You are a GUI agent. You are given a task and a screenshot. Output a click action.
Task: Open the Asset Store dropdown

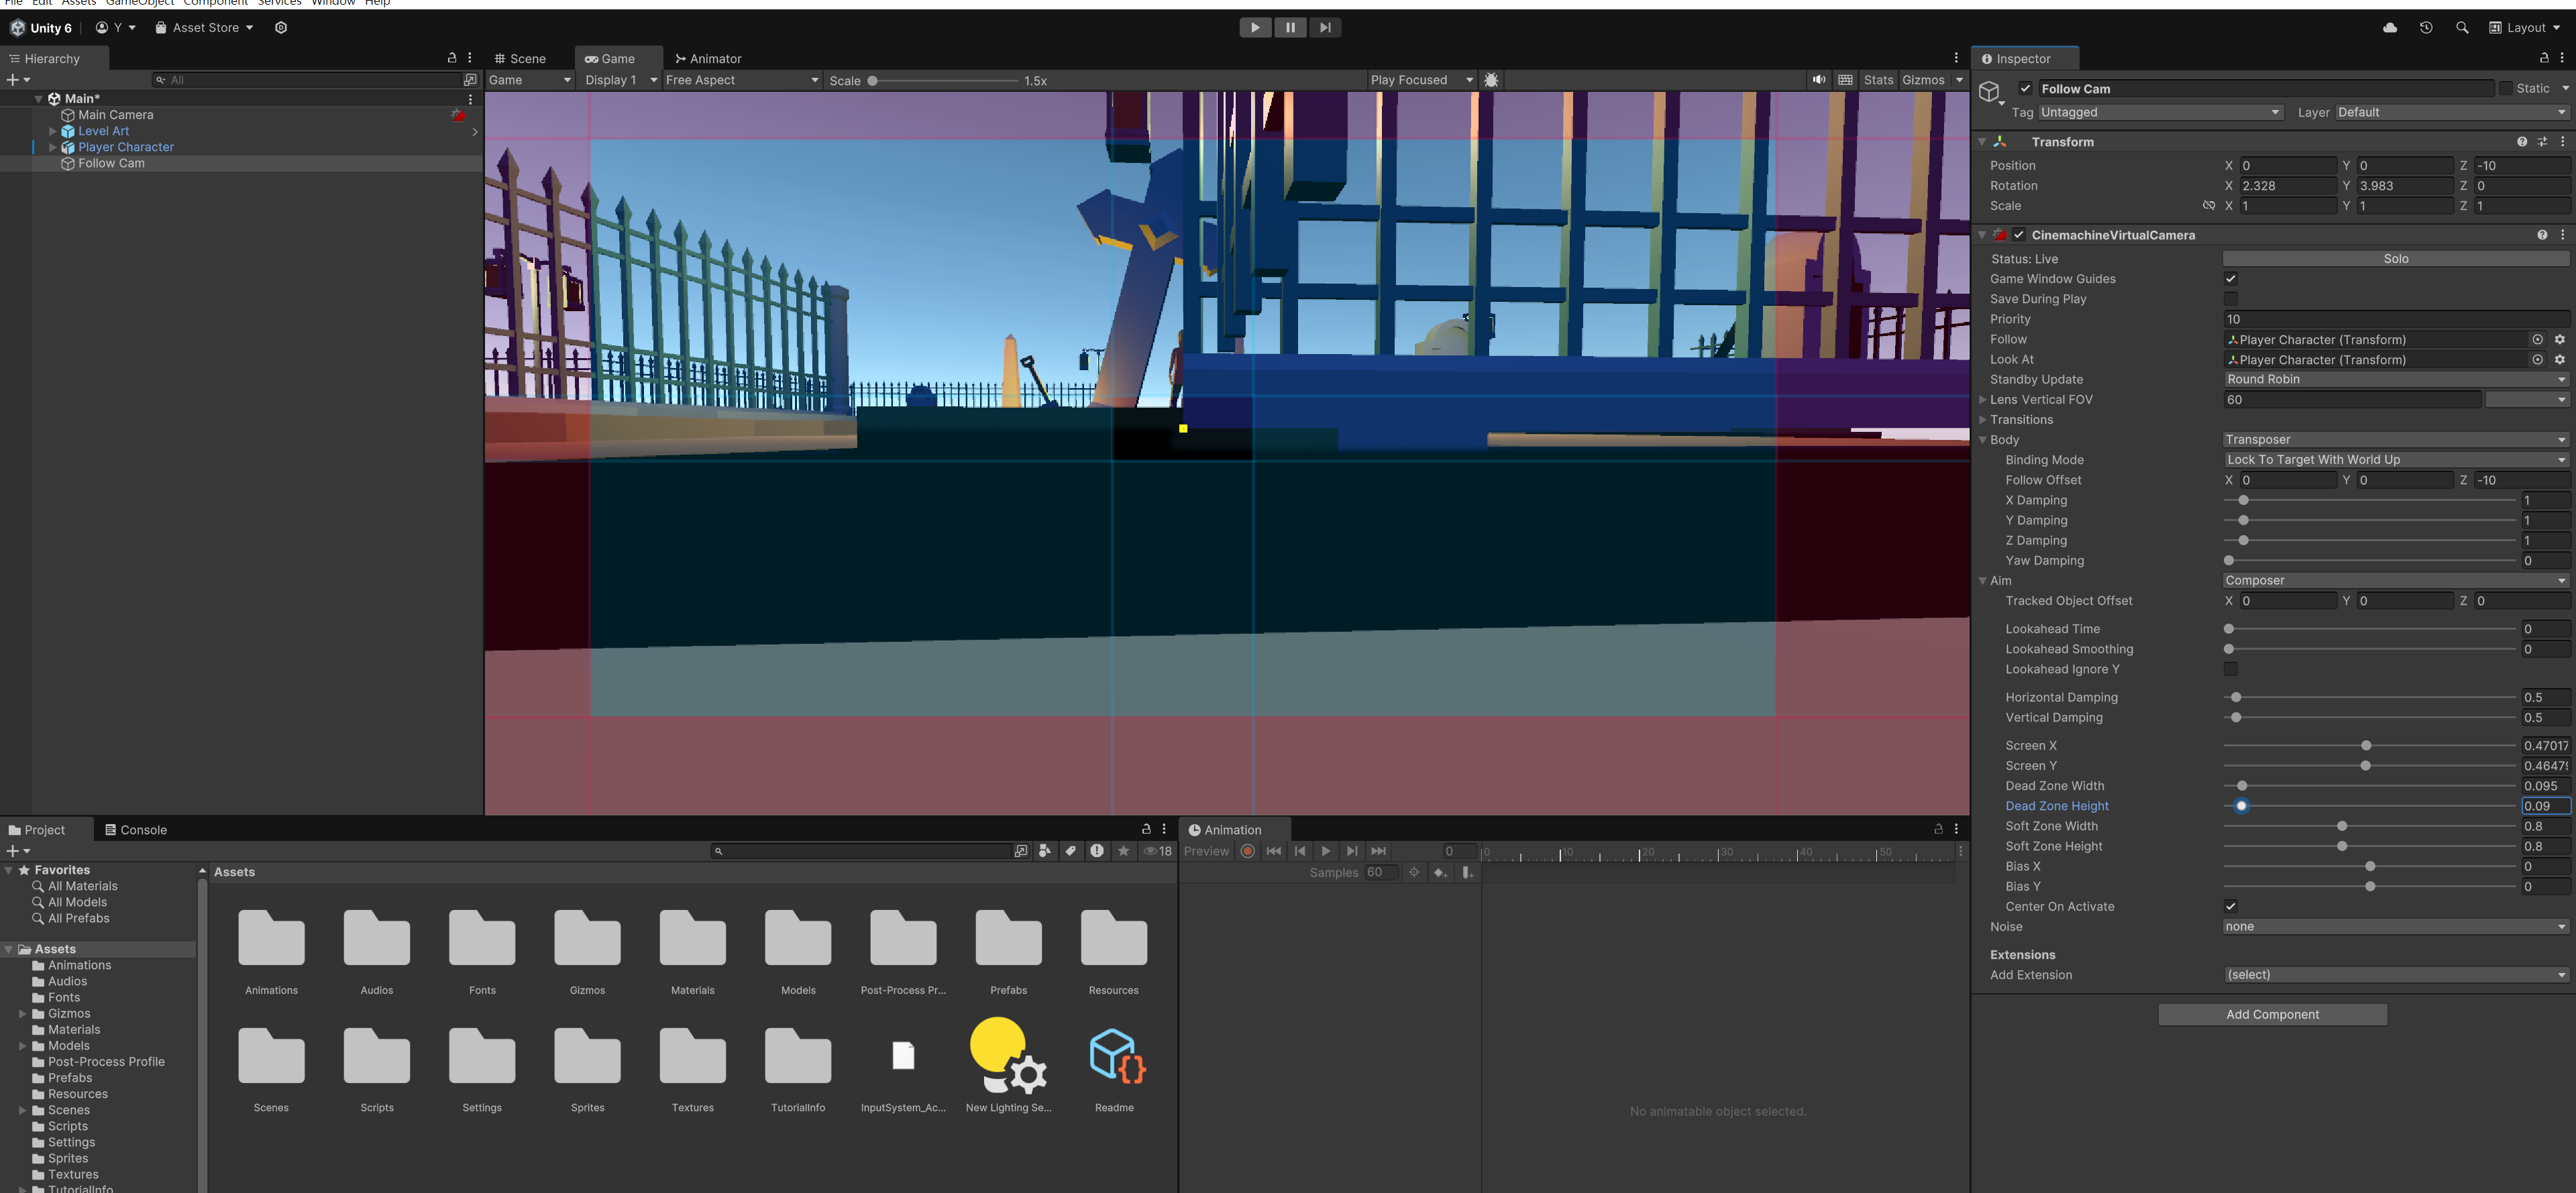click(204, 27)
